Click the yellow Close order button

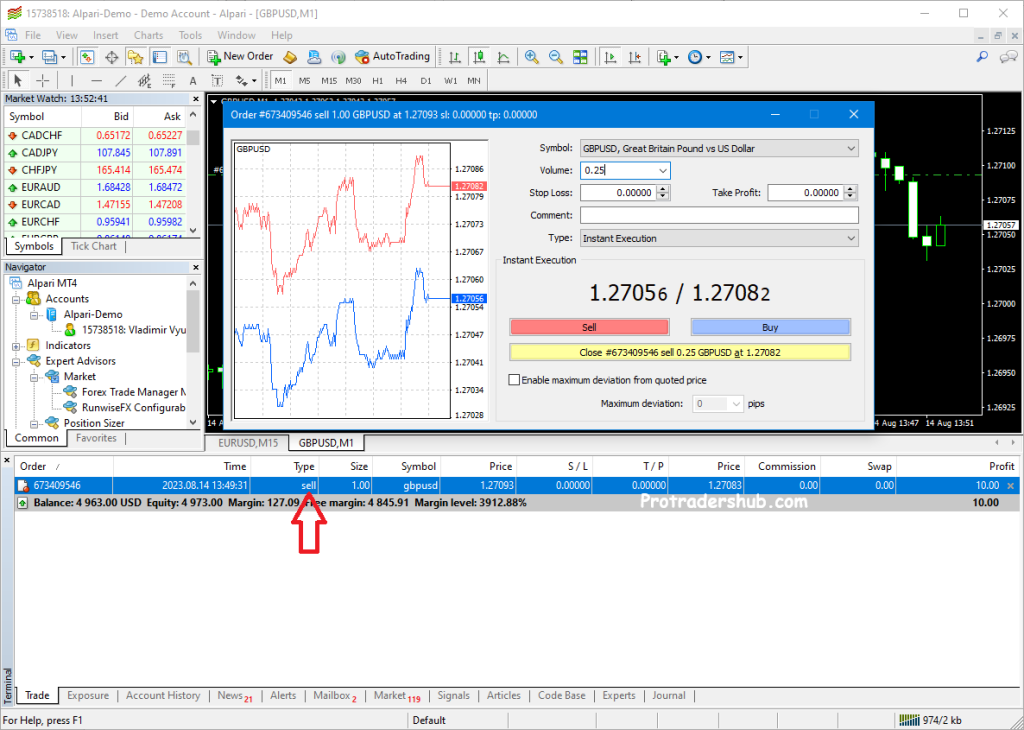(680, 352)
